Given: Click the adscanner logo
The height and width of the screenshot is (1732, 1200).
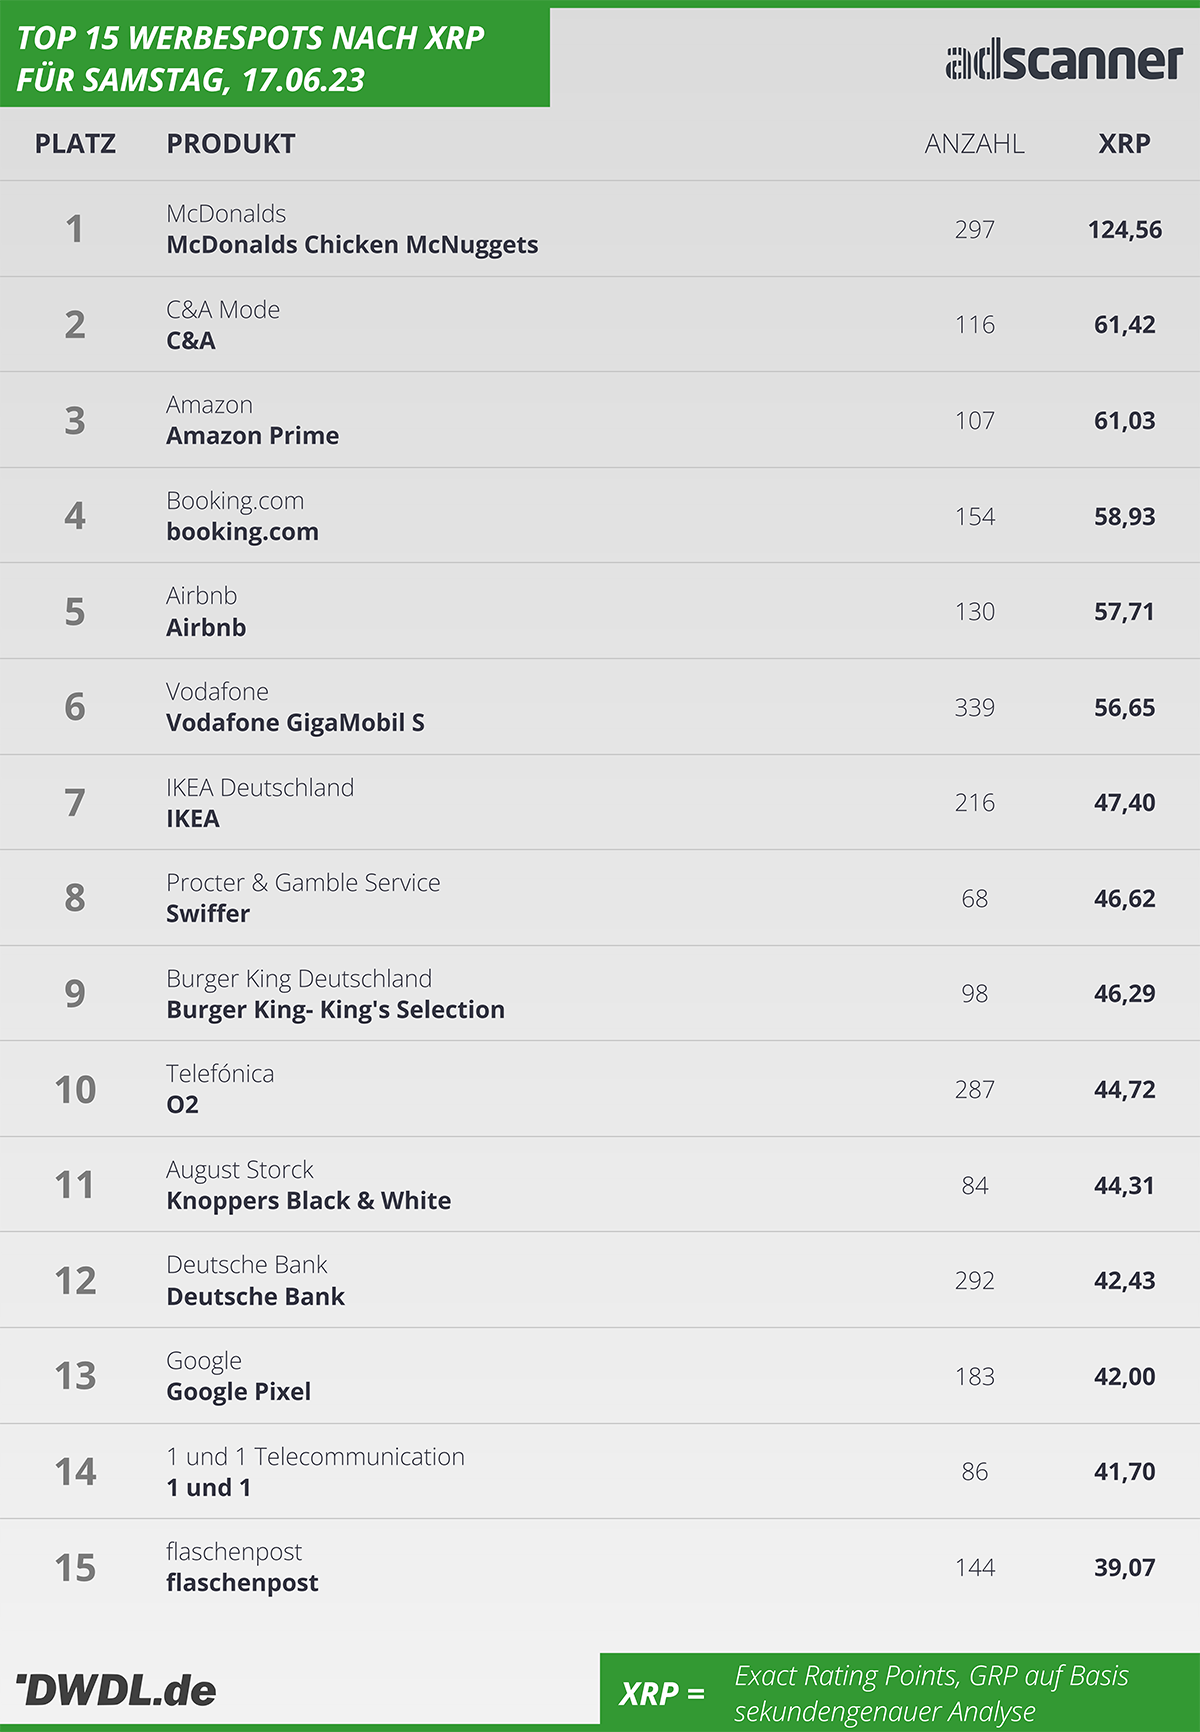Looking at the screenshot, I should coord(1064,61).
